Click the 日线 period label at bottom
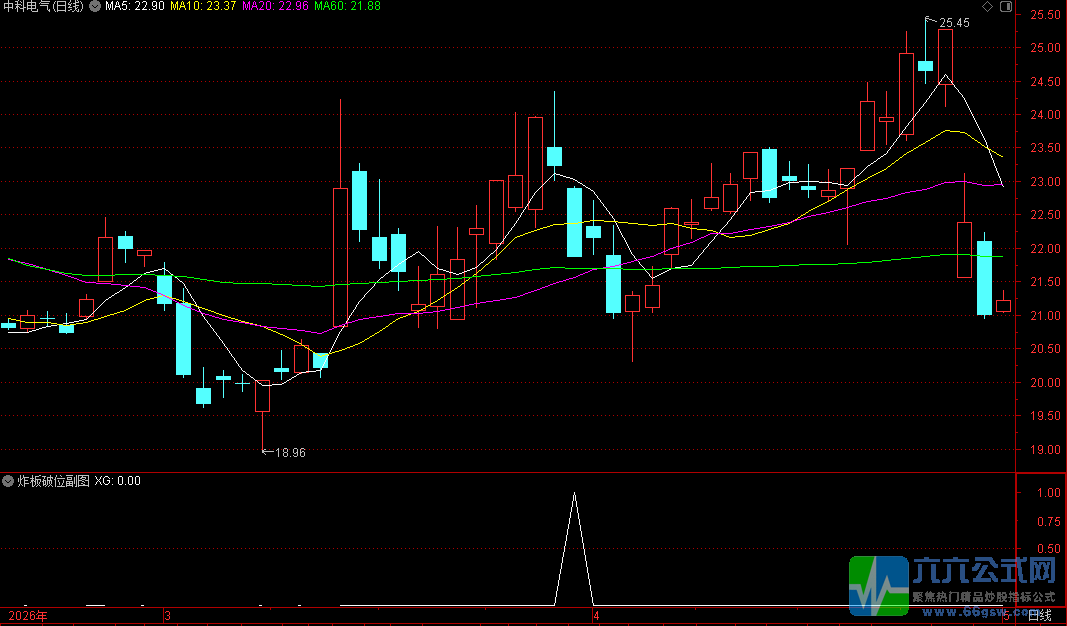1067x626 pixels. 1039,616
